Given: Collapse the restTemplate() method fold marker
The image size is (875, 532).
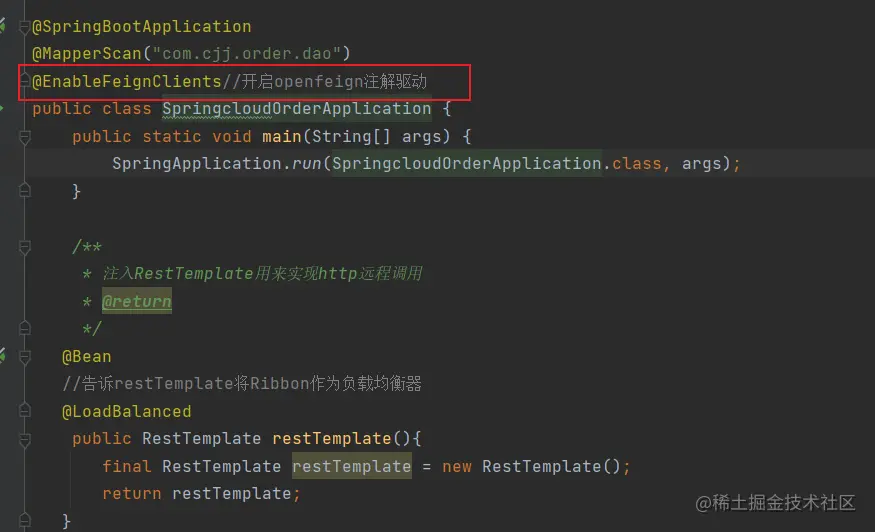Looking at the screenshot, I should click(25, 439).
